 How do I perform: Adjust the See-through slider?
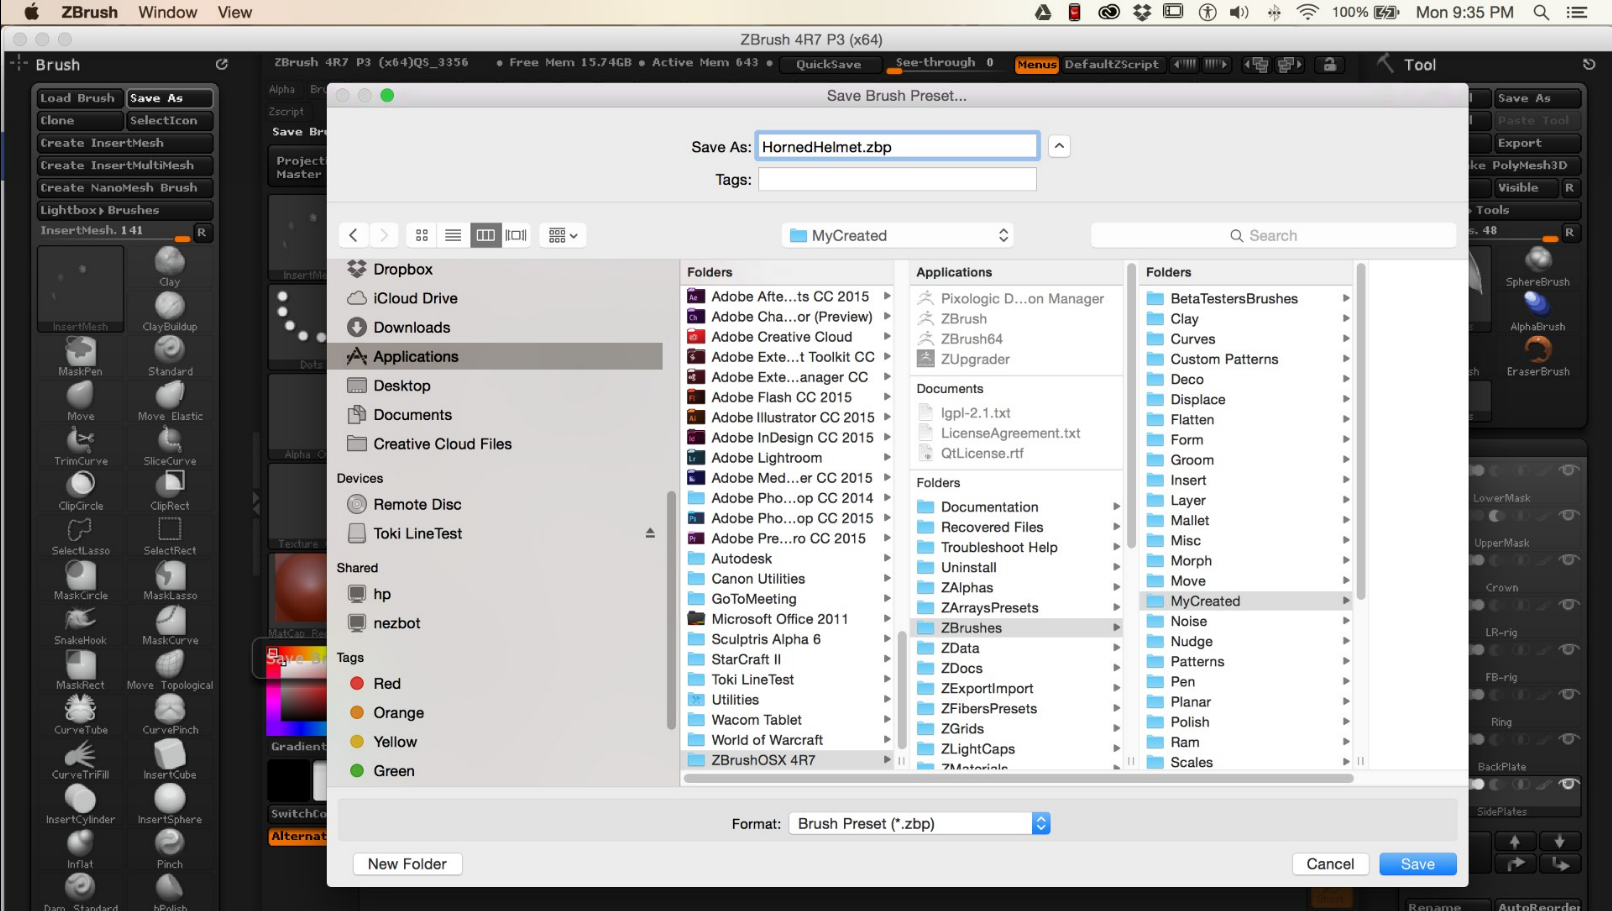point(945,64)
